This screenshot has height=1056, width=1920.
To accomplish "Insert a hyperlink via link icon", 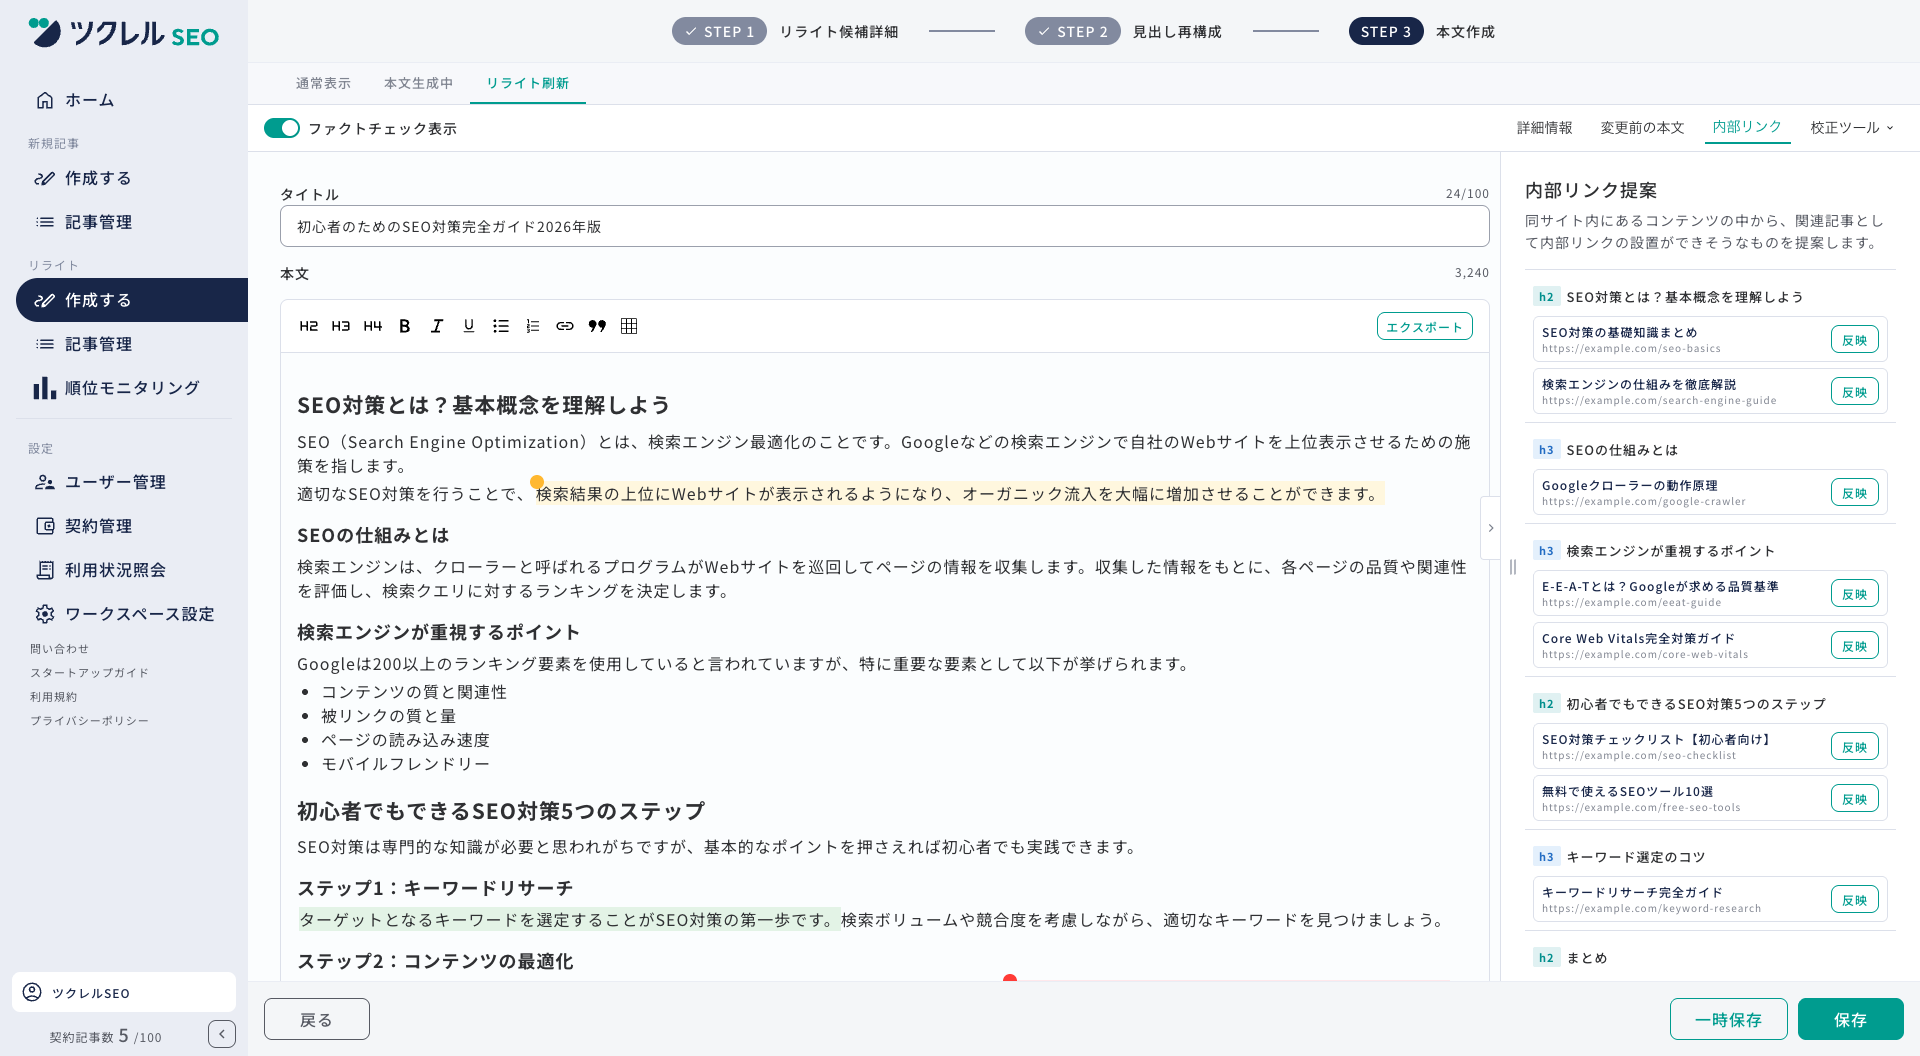I will (565, 326).
